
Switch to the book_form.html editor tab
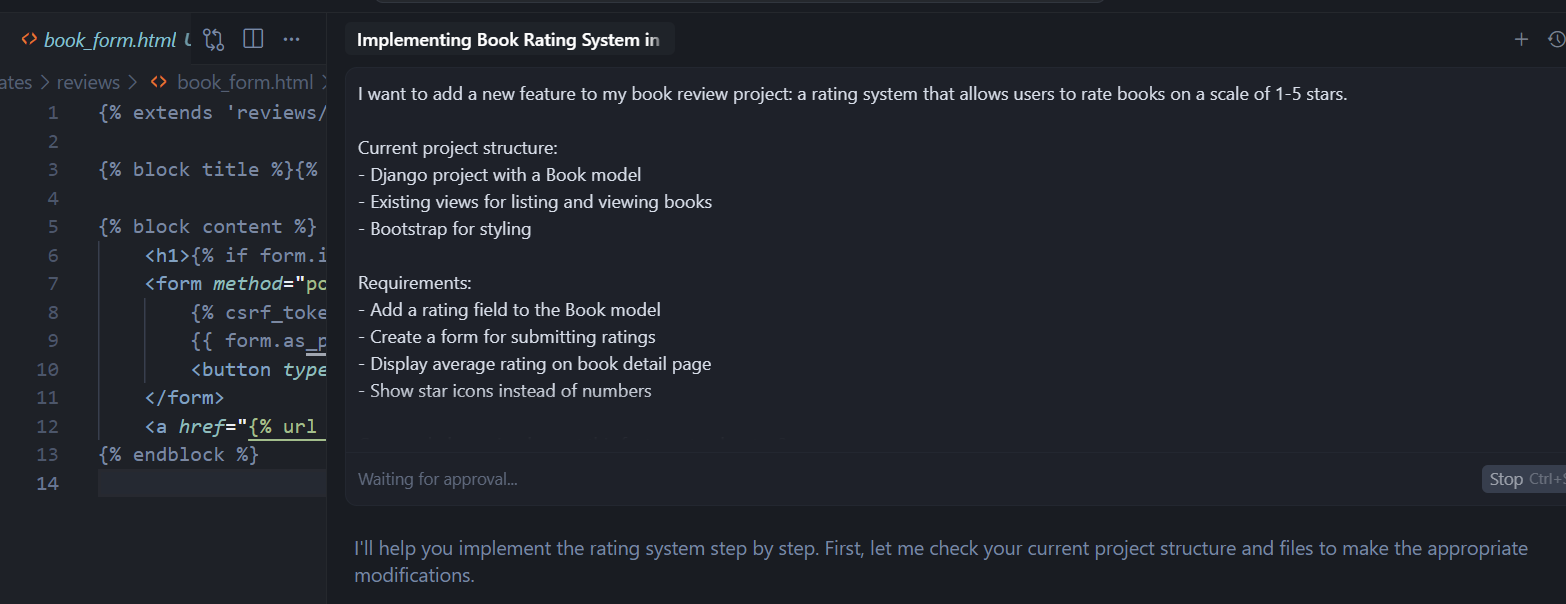coord(110,40)
